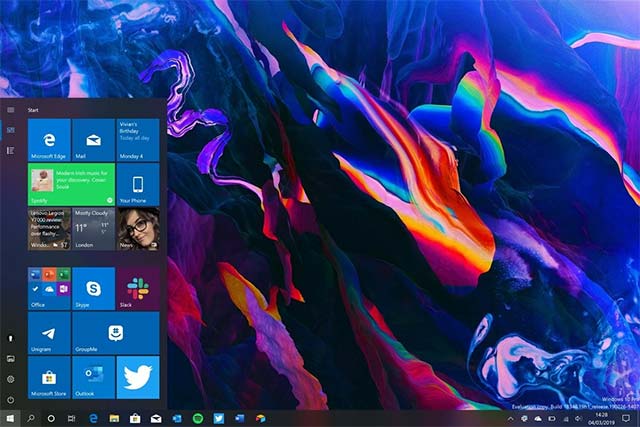Launch the Skype tile
This screenshot has height=427, width=640.
tap(93, 288)
